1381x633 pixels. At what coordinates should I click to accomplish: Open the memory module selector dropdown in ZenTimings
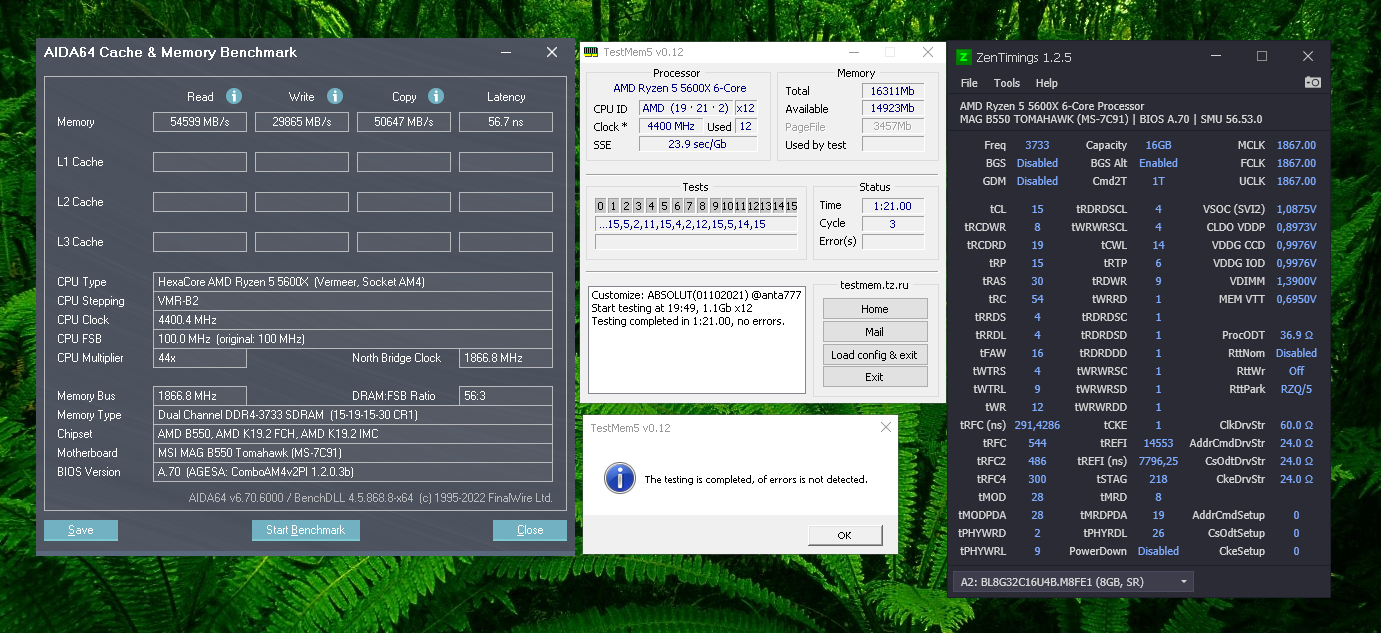(1072, 581)
